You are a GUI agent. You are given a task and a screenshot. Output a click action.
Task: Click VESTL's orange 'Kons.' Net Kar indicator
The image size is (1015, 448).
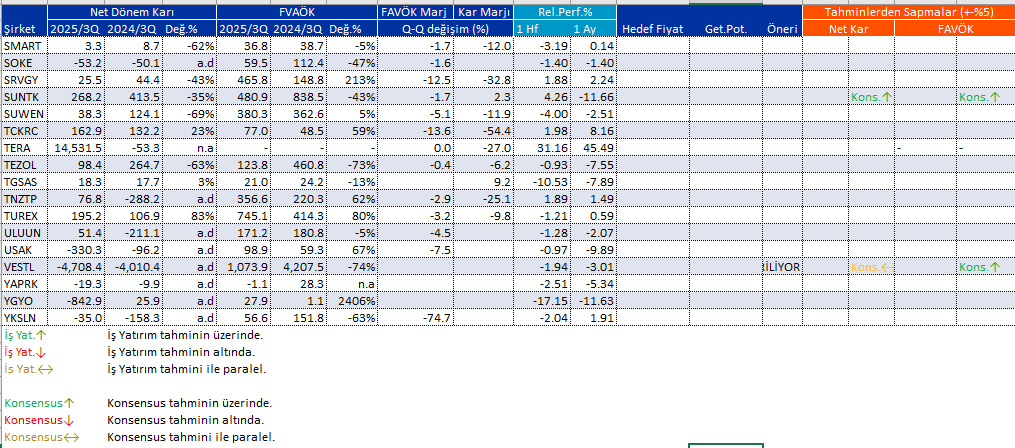pyautogui.click(x=871, y=267)
